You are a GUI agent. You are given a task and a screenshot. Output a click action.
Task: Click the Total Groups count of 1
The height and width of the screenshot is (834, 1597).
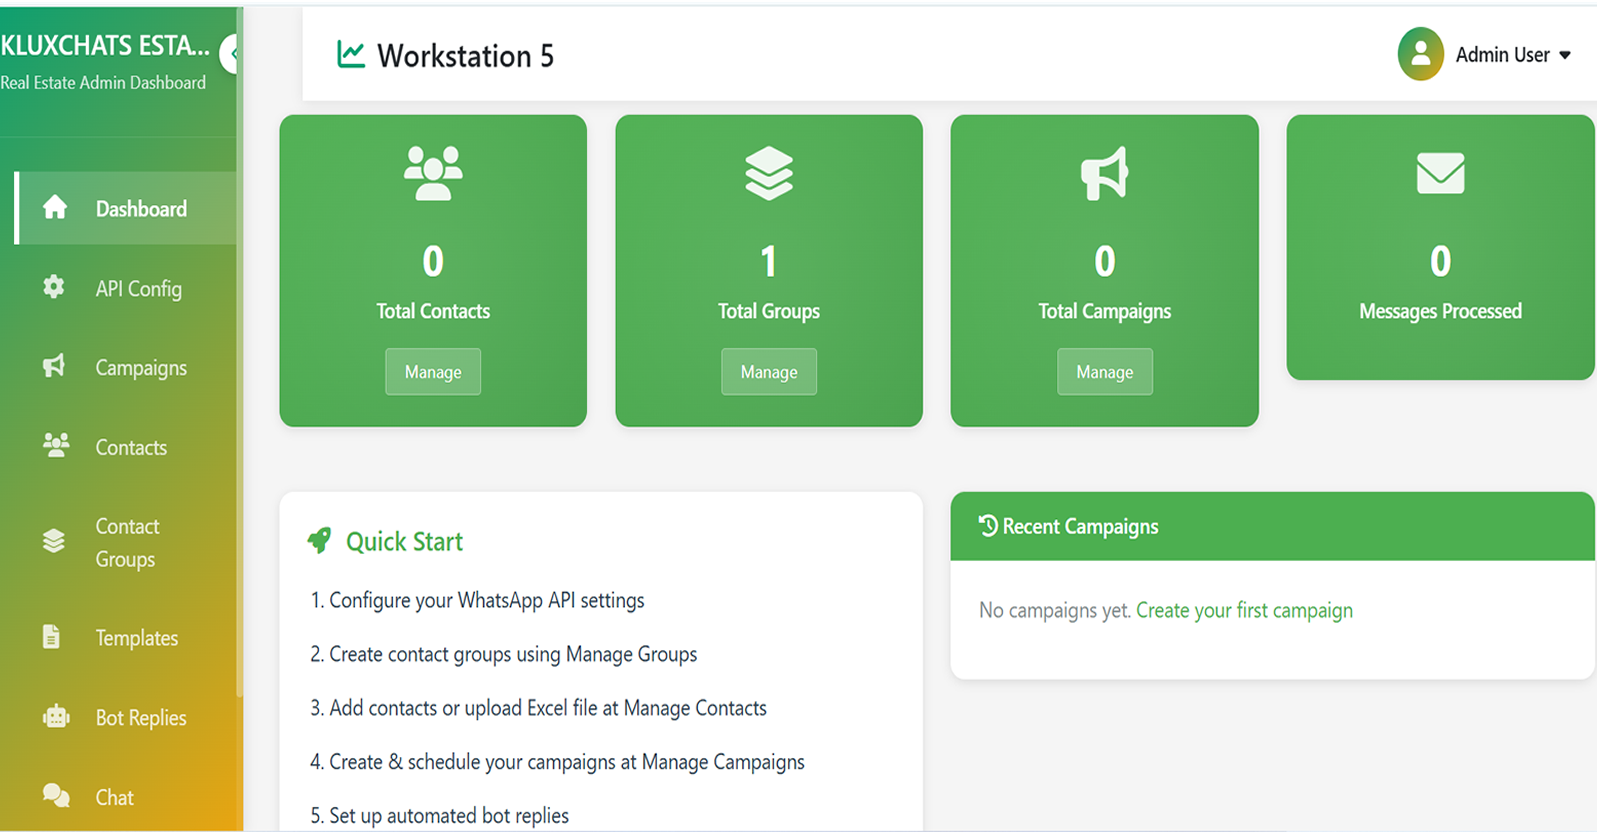click(x=769, y=261)
